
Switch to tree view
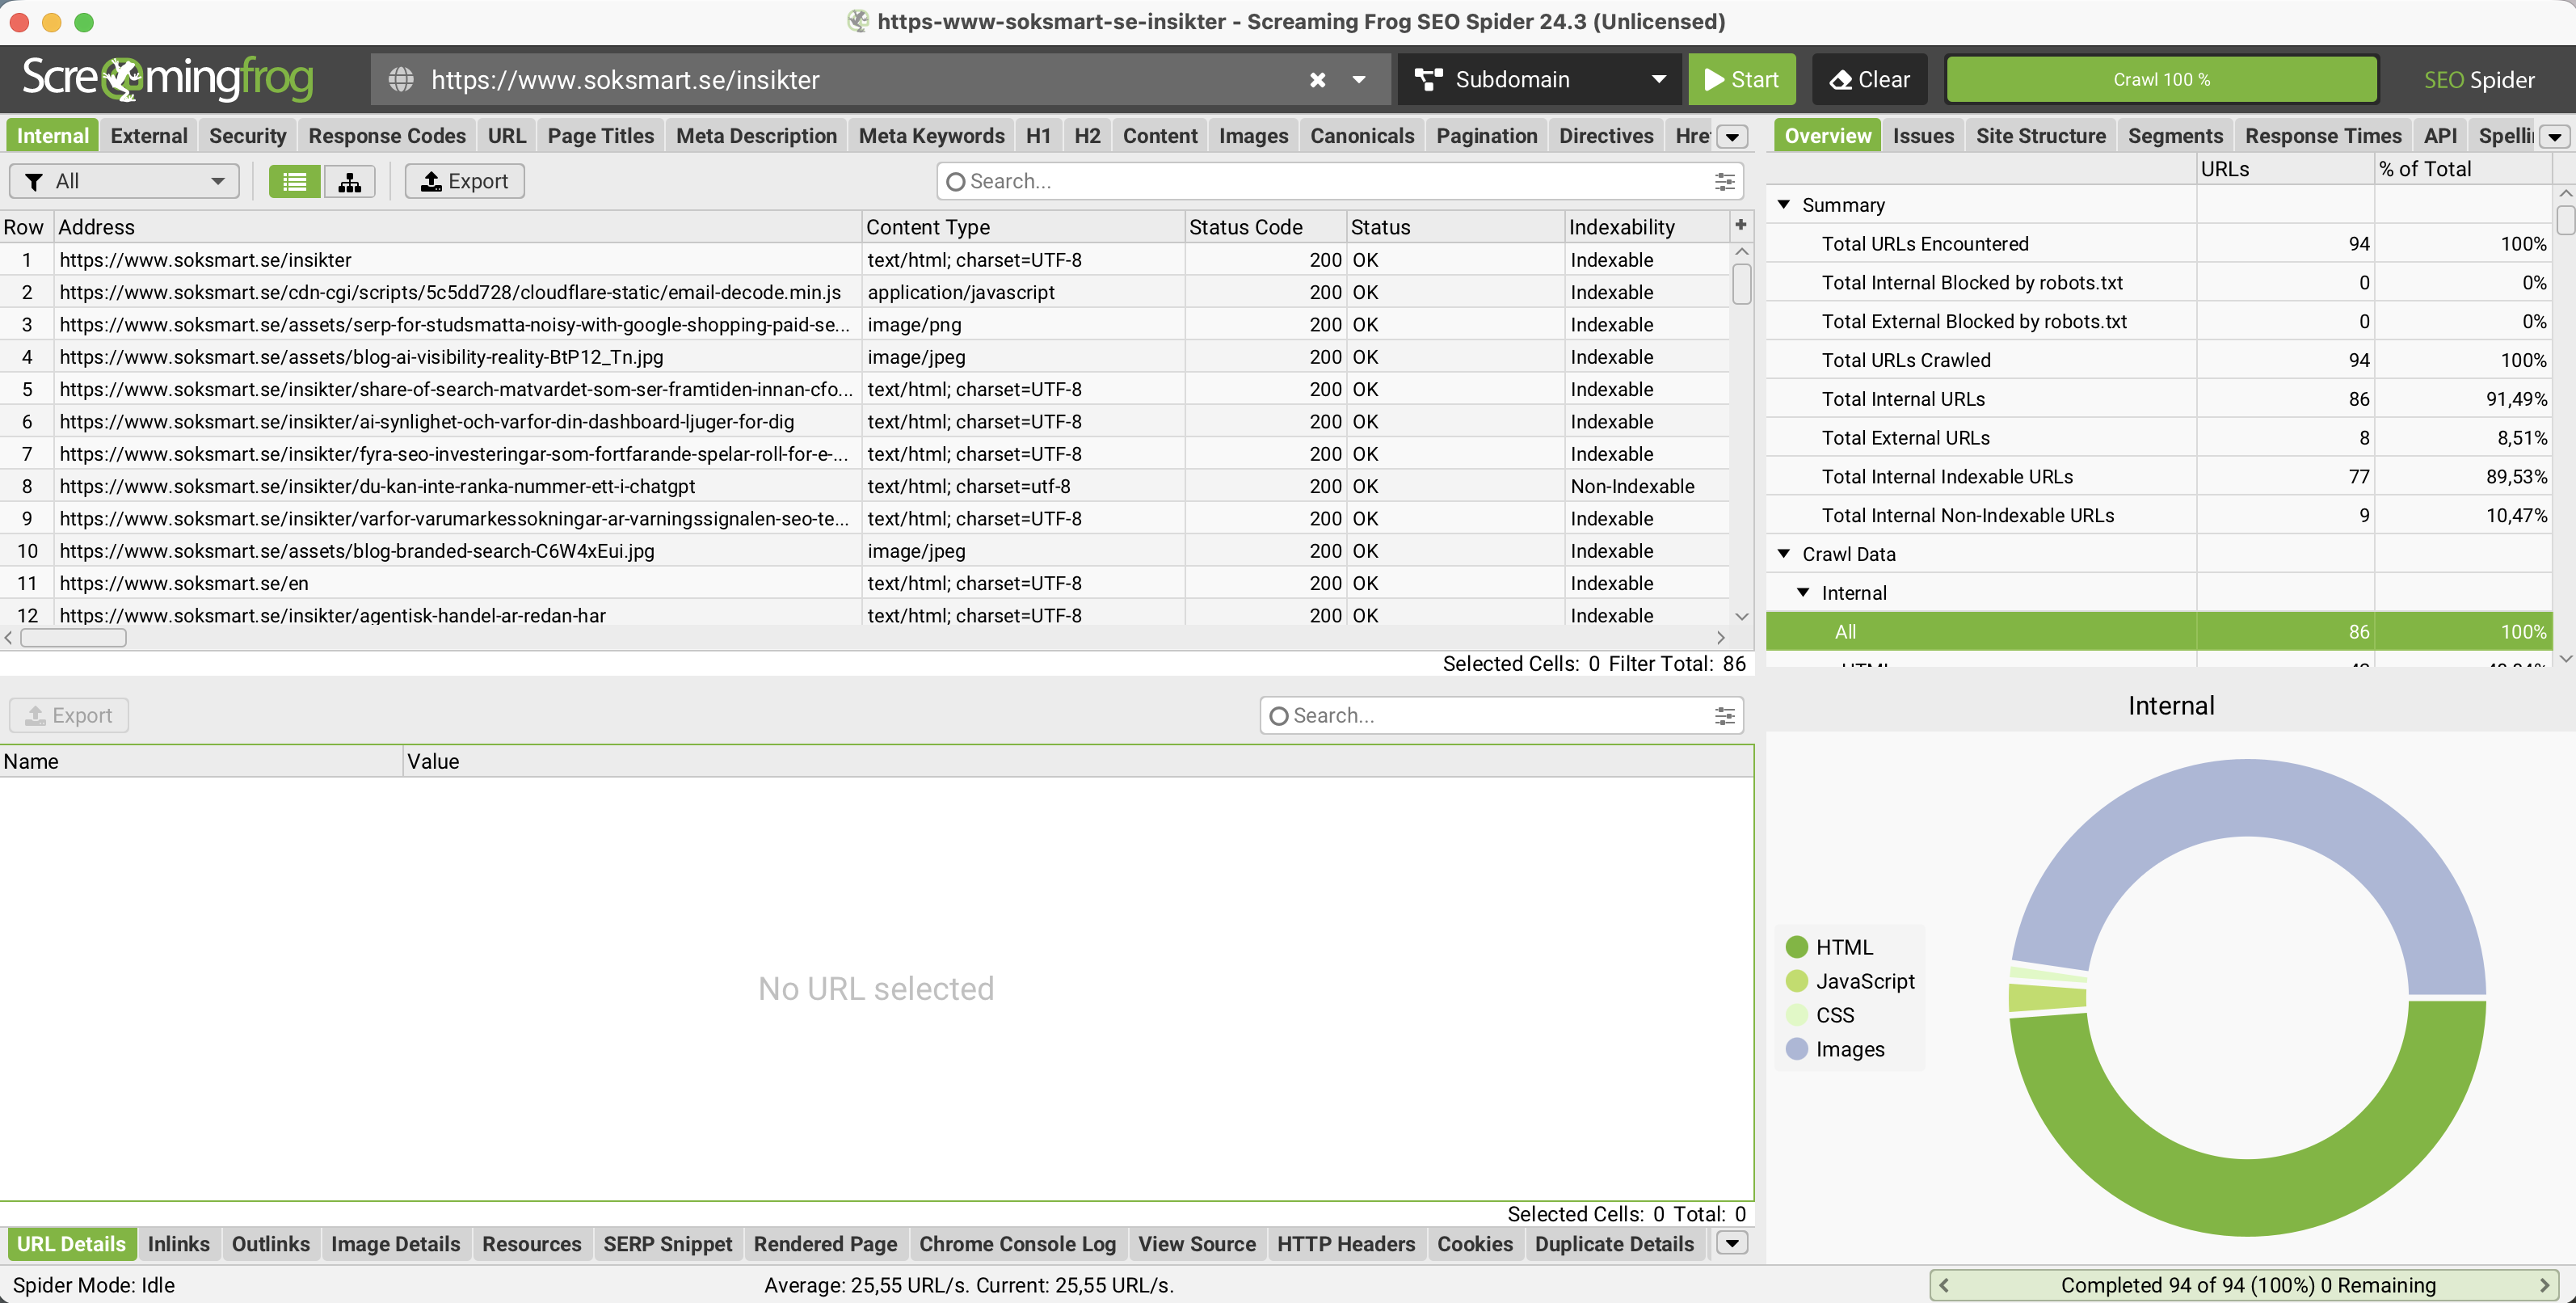click(x=350, y=181)
